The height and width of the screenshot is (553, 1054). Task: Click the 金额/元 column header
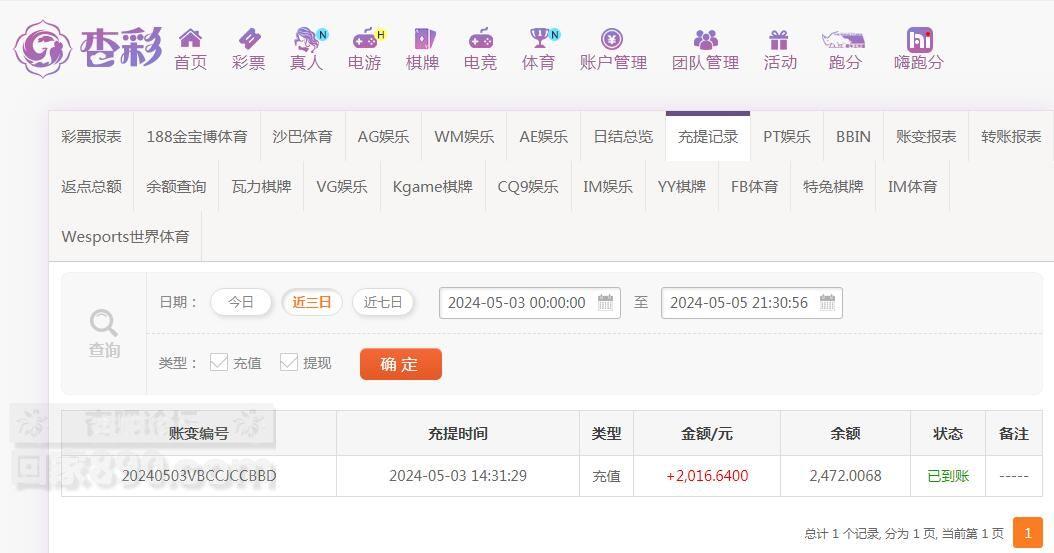click(706, 433)
